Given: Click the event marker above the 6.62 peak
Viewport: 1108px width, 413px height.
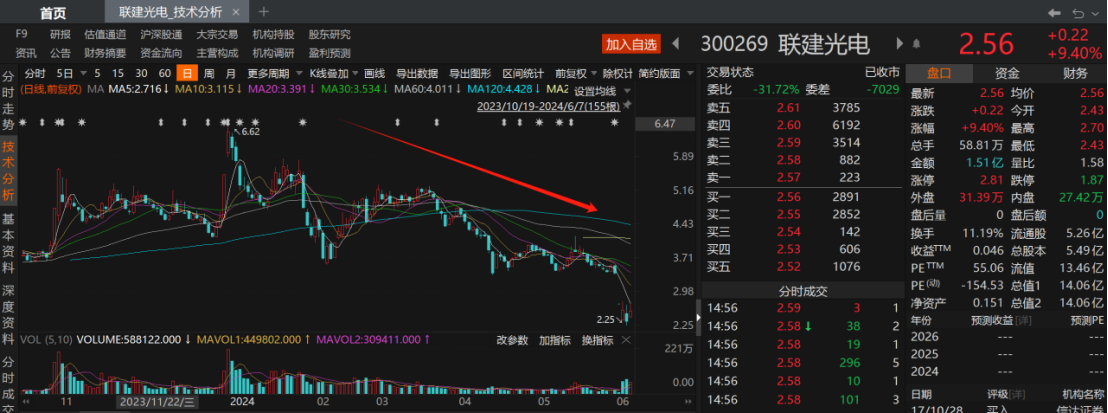Looking at the screenshot, I should click(x=227, y=122).
